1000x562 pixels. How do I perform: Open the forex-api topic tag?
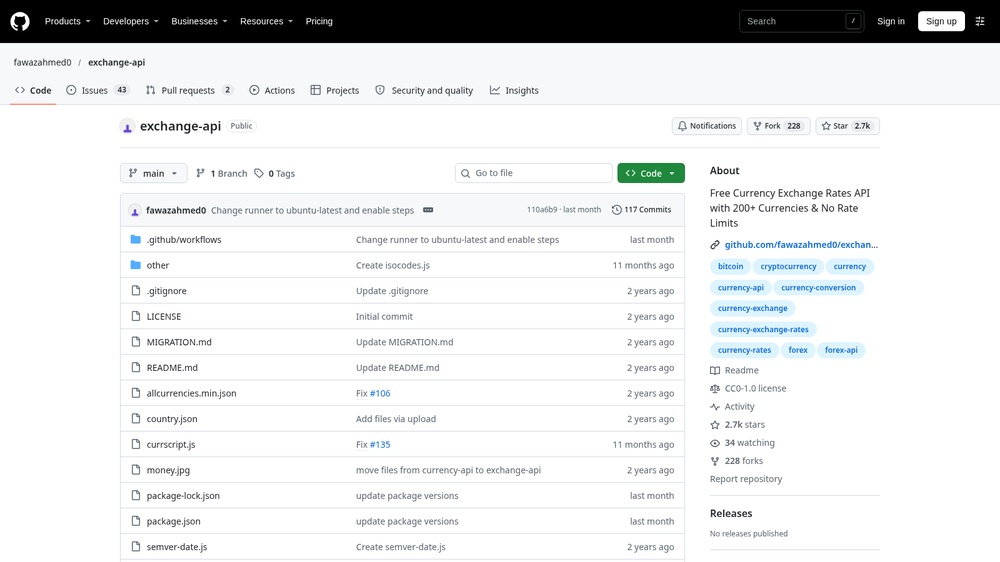(x=841, y=350)
